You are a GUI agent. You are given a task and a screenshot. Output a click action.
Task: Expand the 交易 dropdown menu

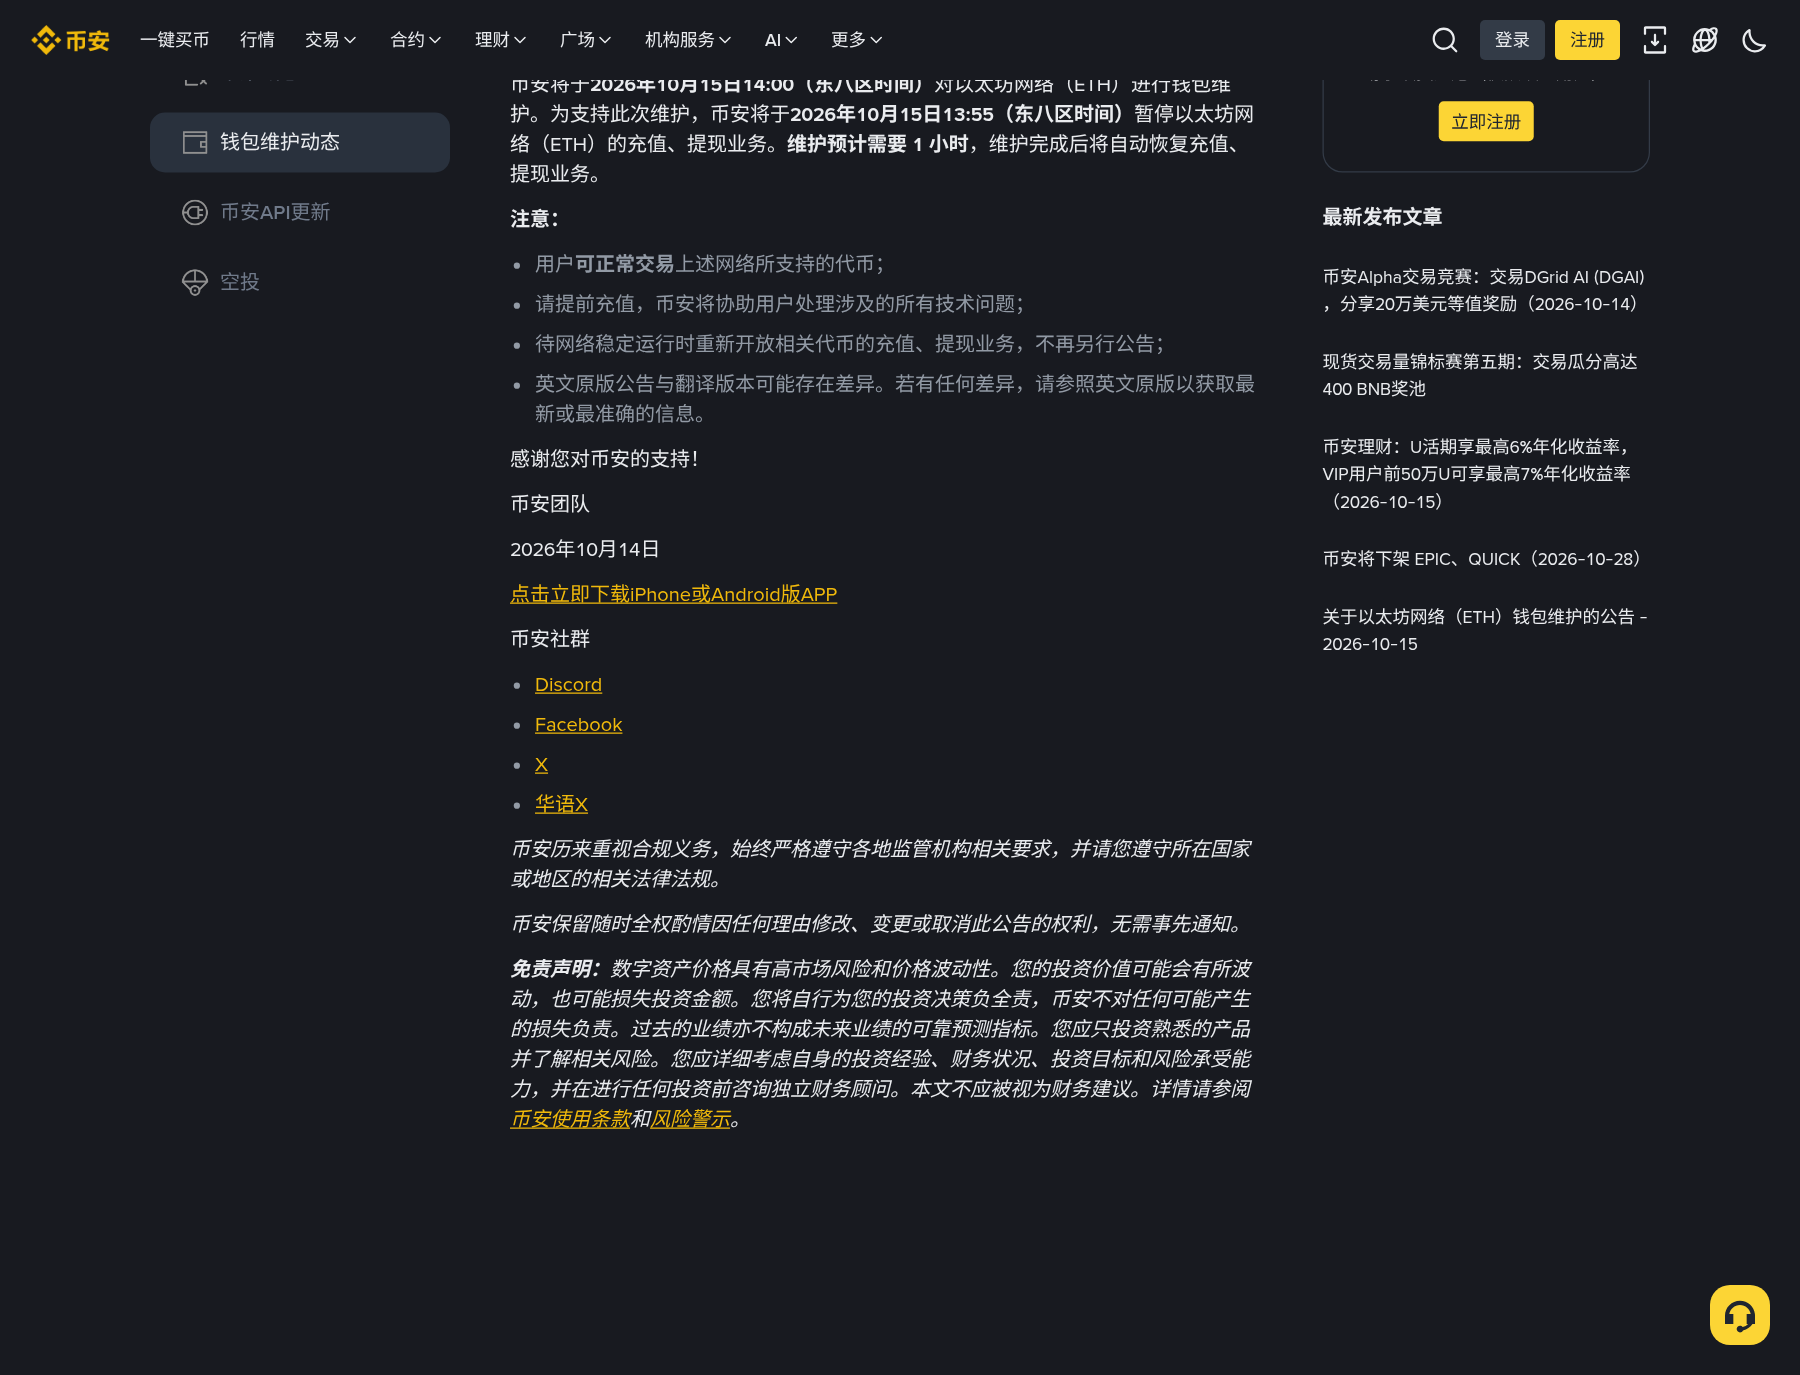point(330,40)
